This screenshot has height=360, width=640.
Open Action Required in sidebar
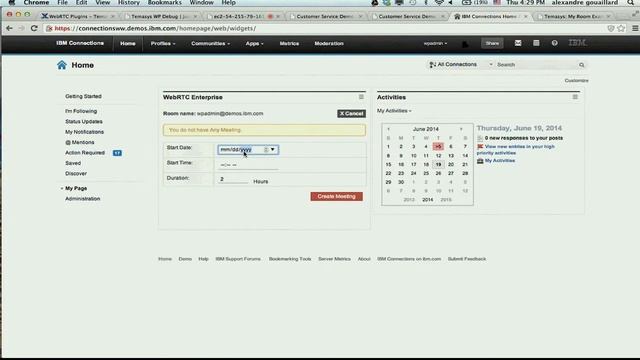pos(85,153)
